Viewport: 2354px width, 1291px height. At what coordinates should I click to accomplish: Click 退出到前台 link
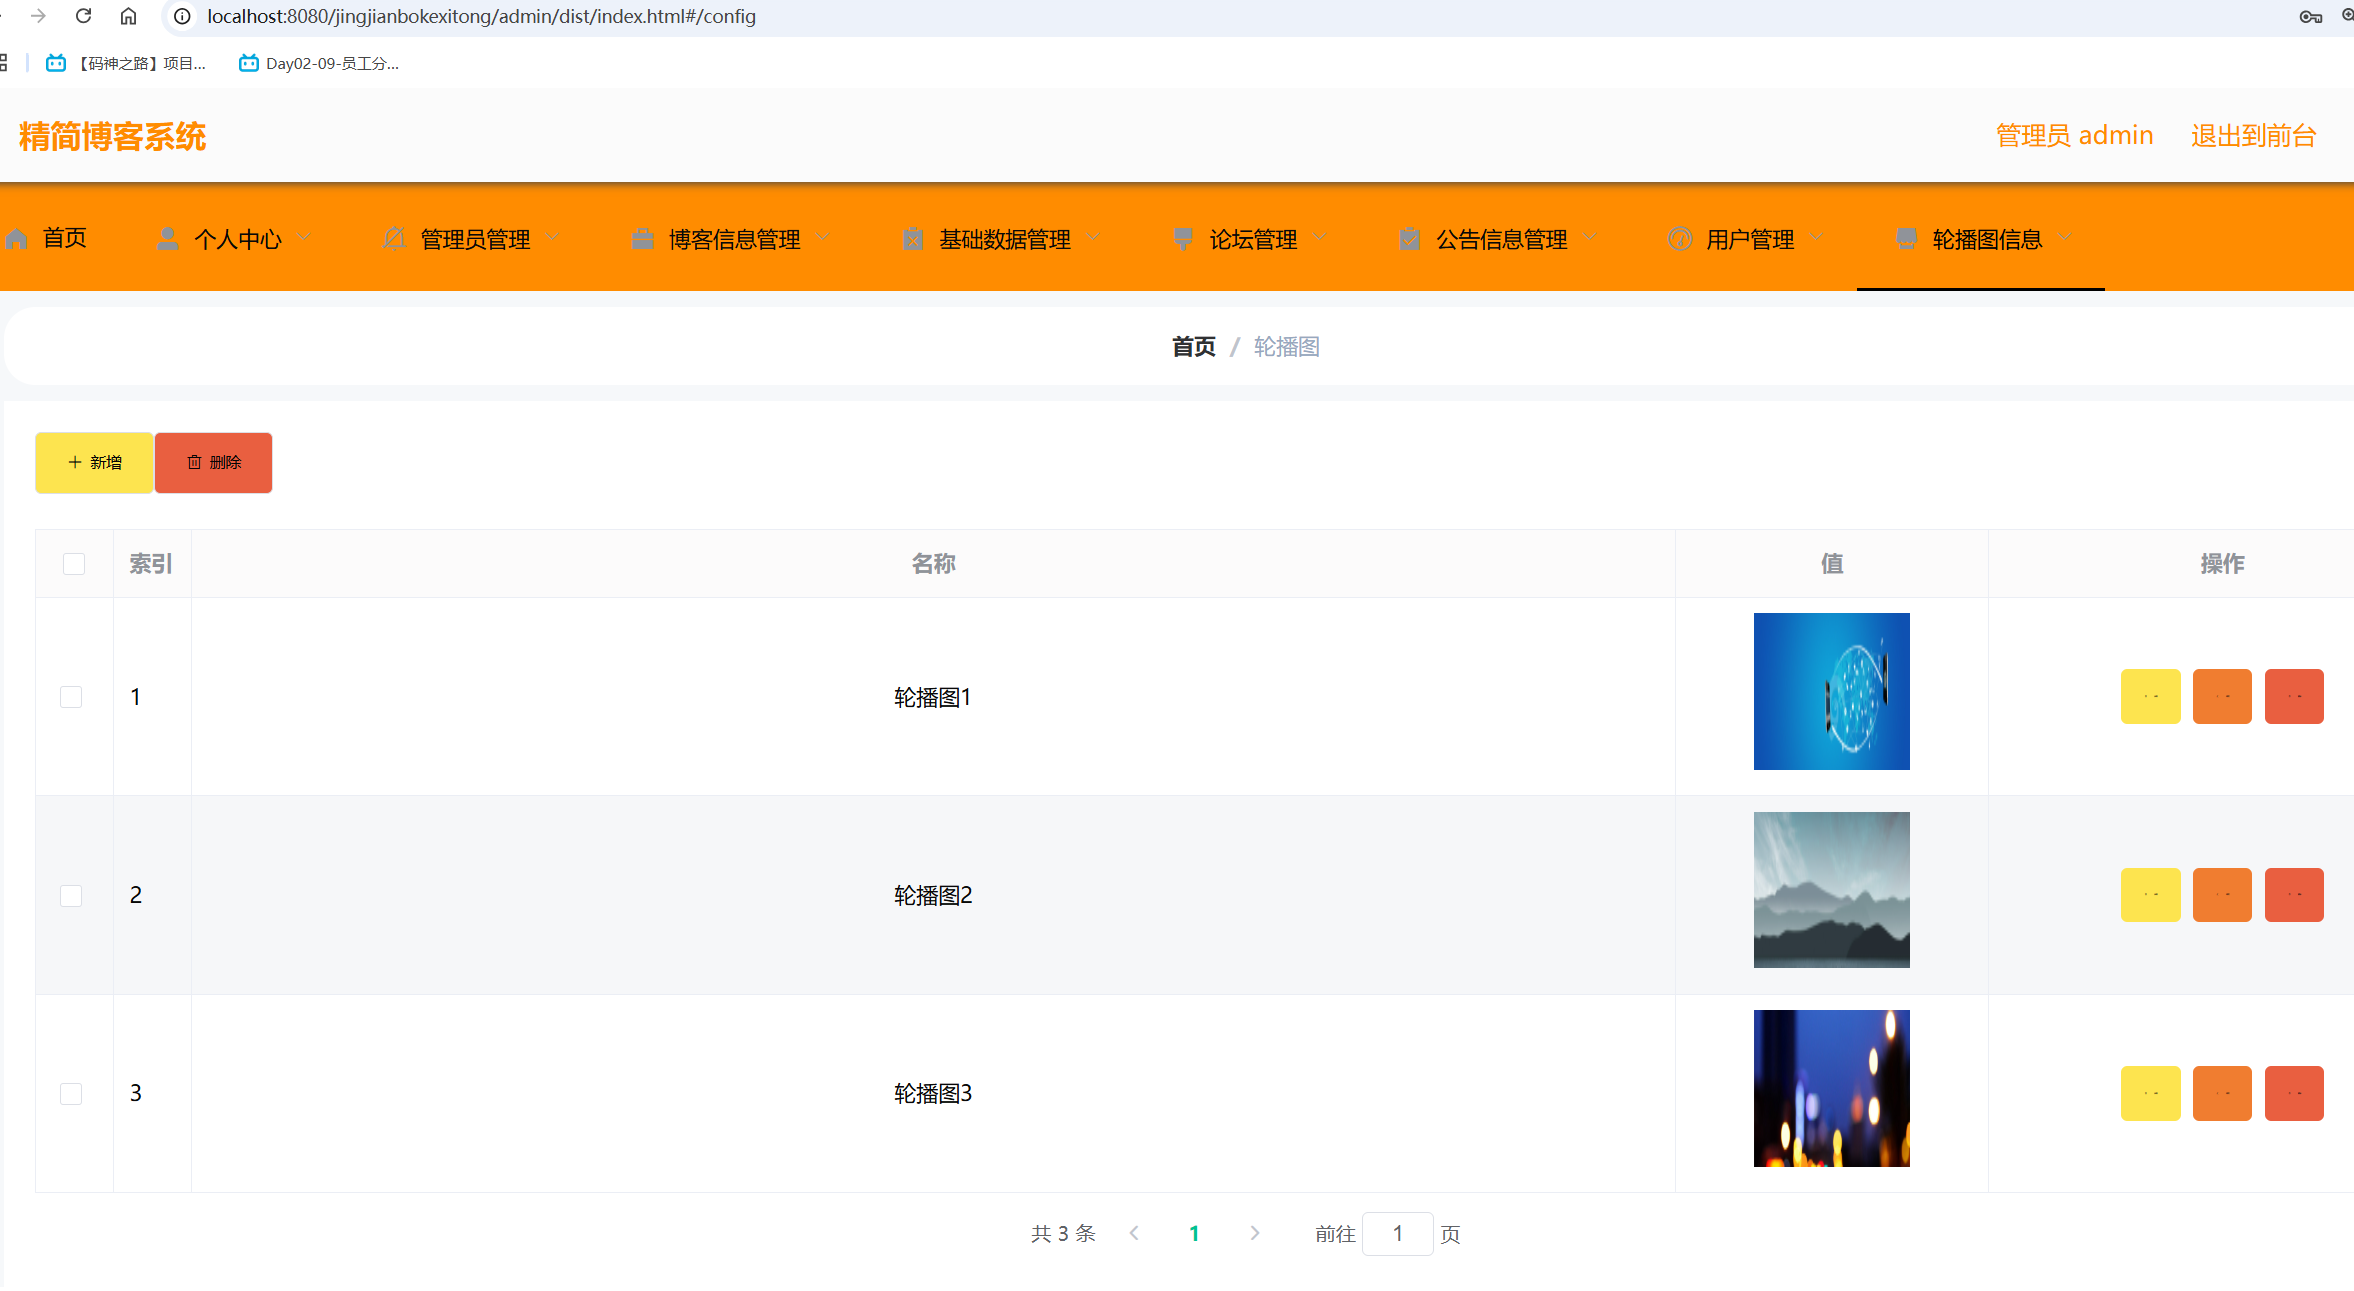point(2253,135)
